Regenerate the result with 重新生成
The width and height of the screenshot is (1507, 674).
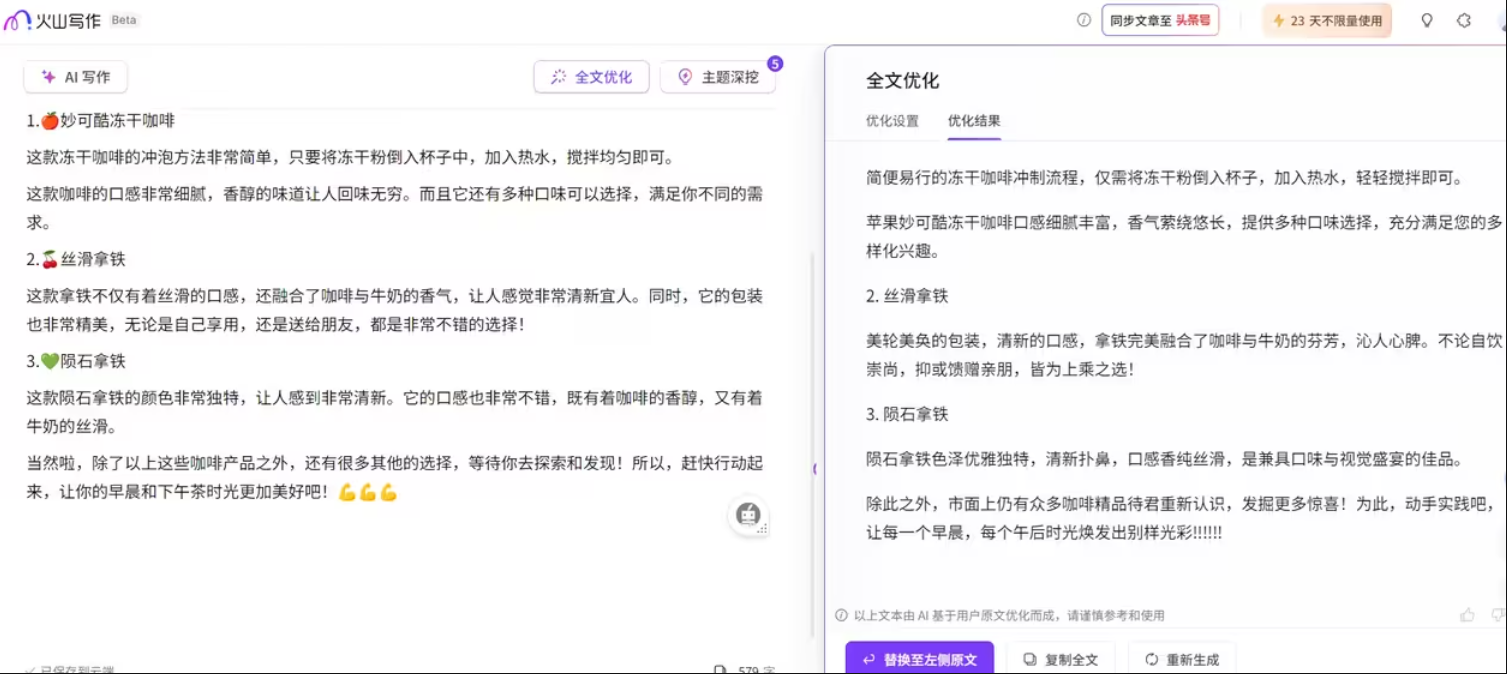[1182, 659]
